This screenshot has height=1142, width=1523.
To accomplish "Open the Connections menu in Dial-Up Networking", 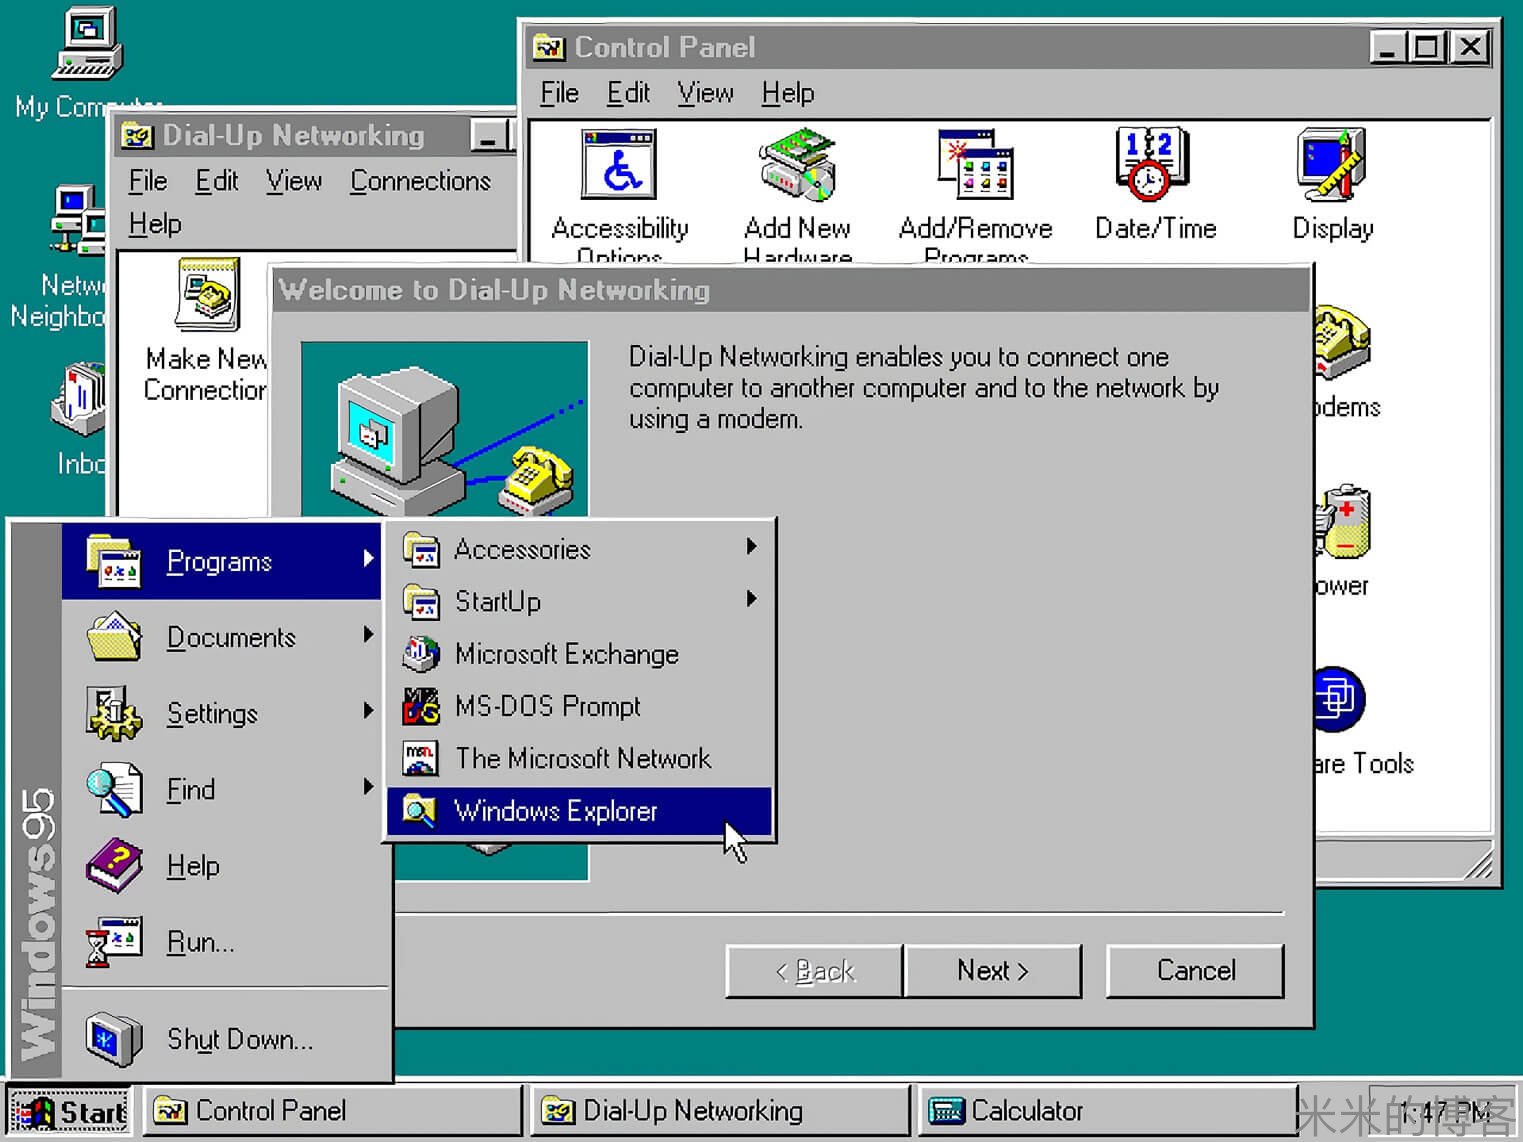I will (x=420, y=181).
